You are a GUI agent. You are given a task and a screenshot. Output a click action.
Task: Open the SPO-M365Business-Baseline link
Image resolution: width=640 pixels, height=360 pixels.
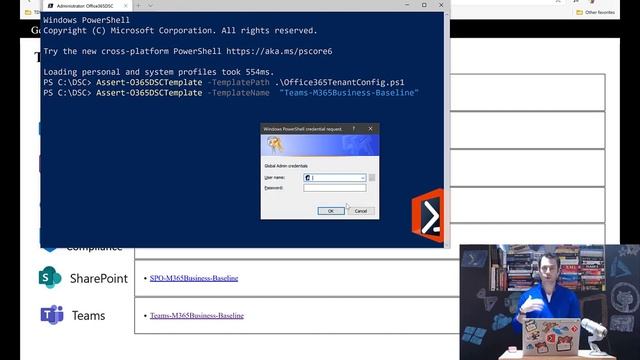coord(194,278)
